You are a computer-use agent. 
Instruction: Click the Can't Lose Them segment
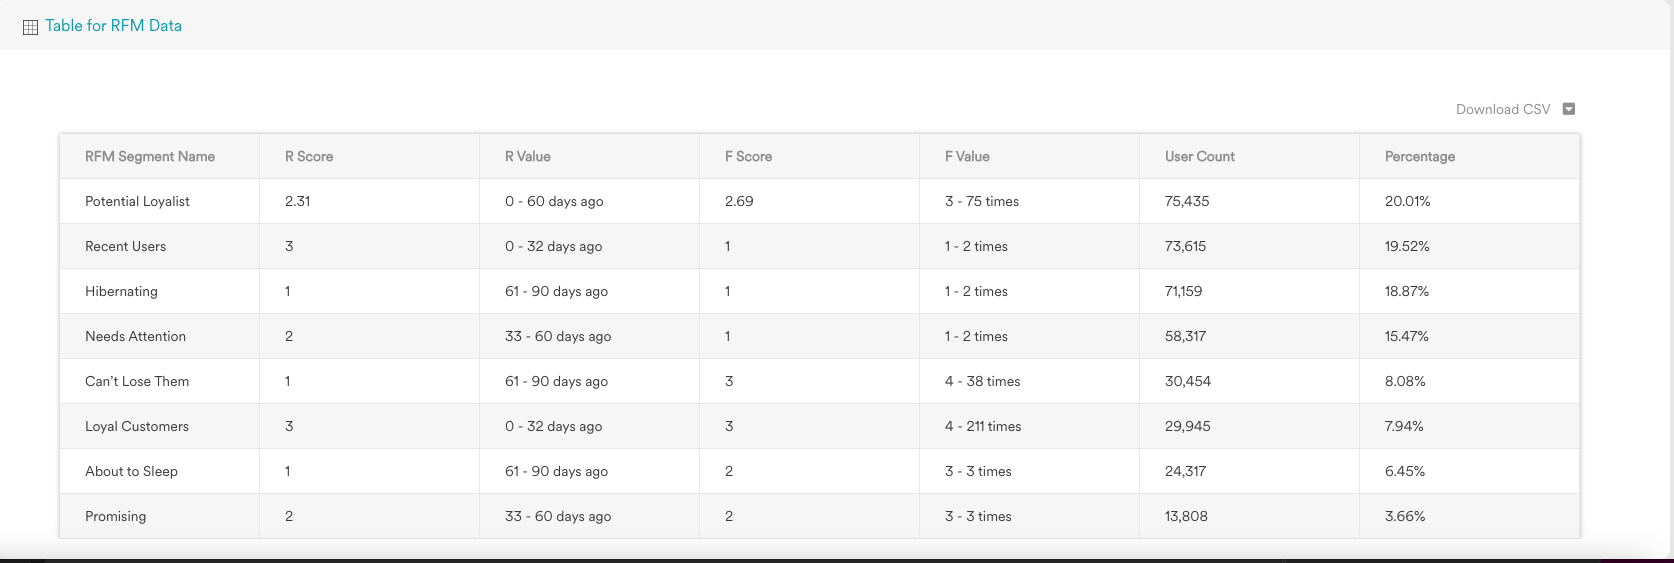pos(137,382)
